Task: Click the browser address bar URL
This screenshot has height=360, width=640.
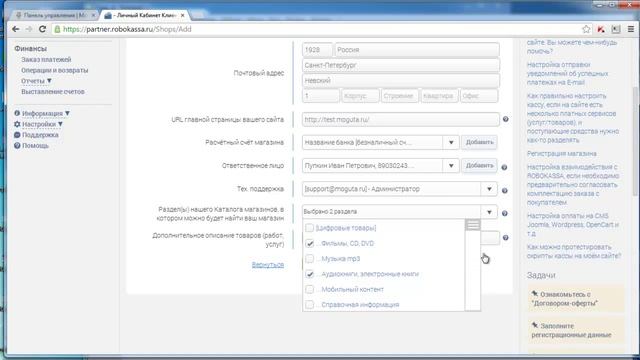Action: point(127,29)
